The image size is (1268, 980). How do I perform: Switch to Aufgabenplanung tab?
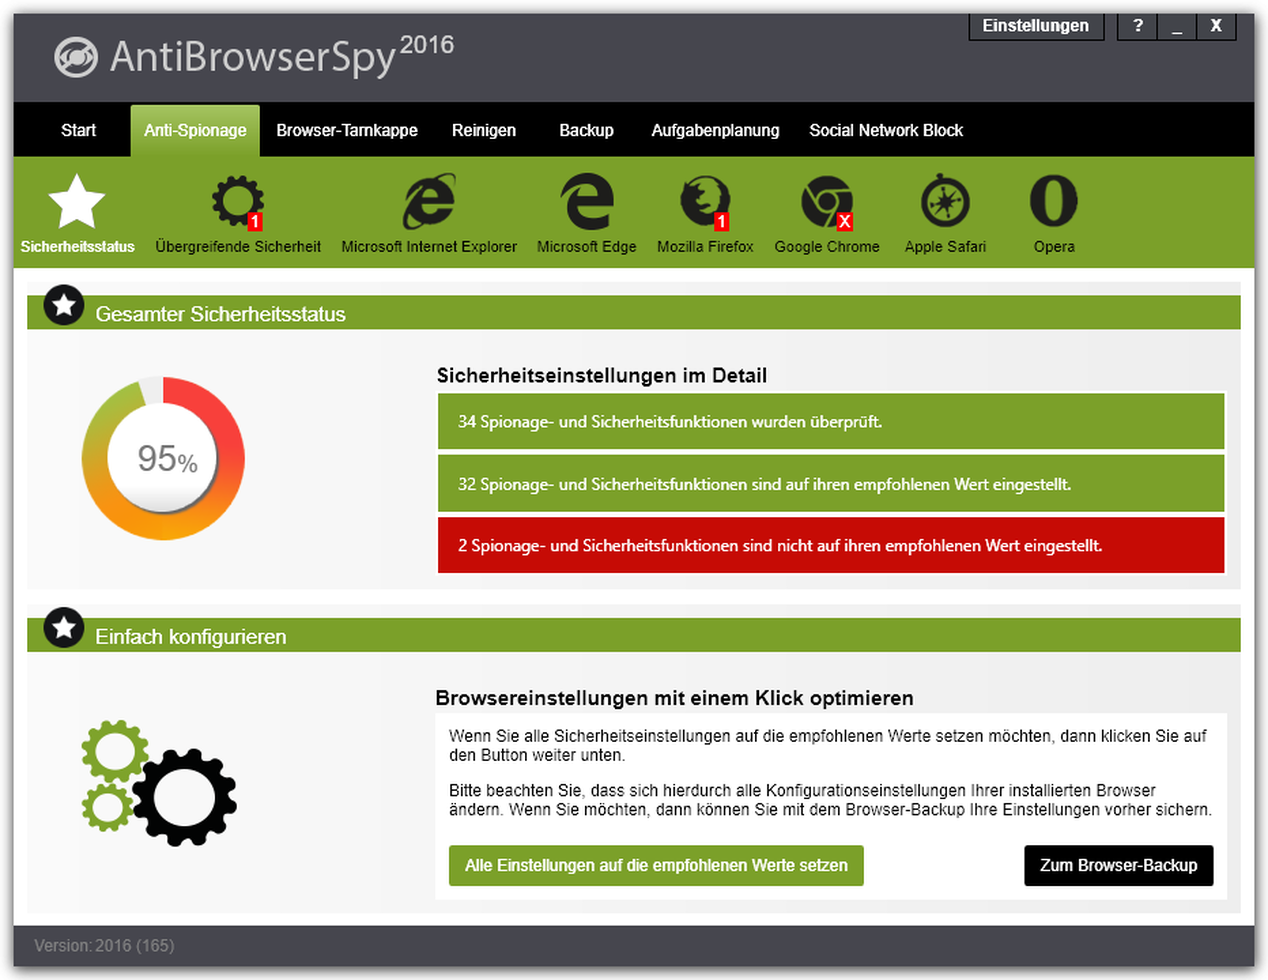715,130
